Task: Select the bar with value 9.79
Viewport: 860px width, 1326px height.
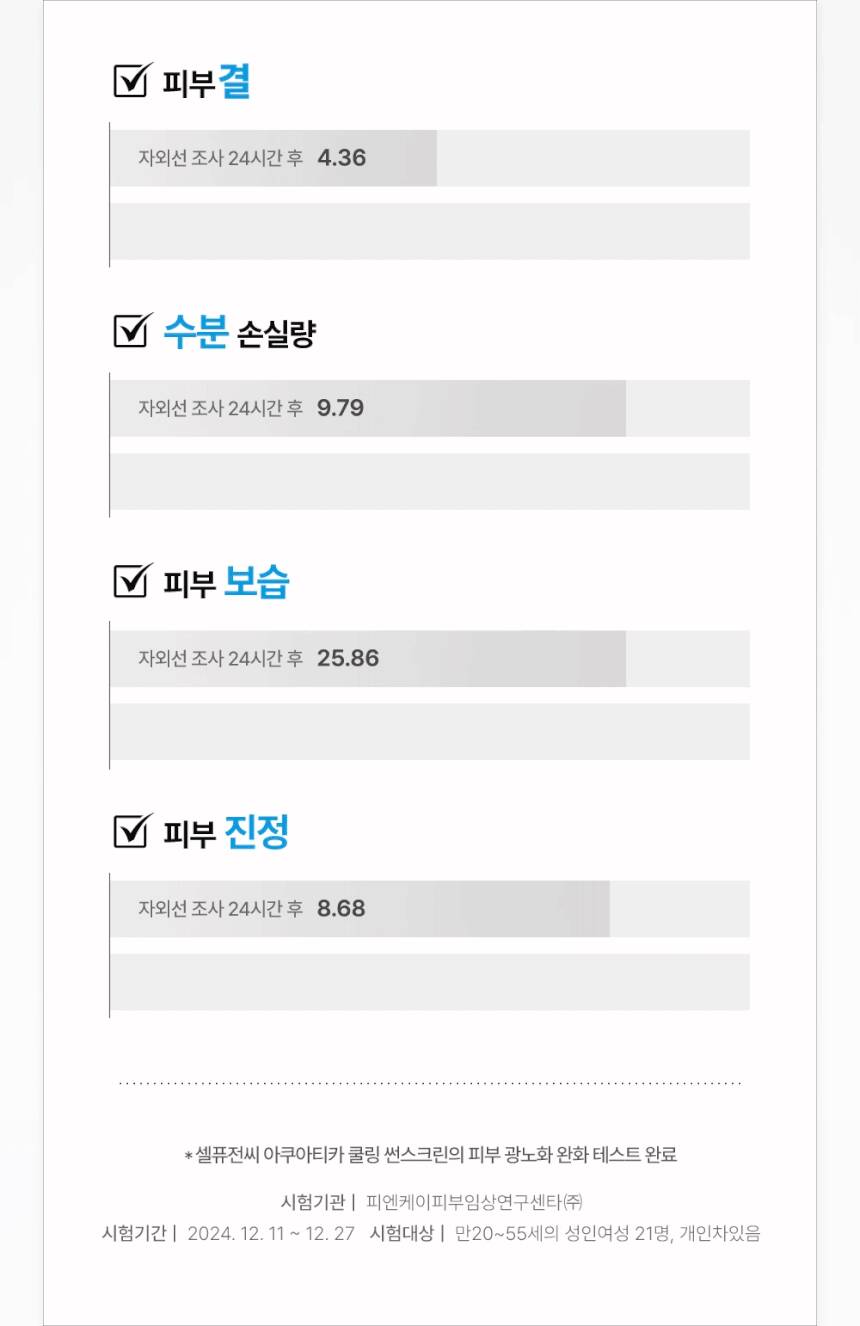Action: point(367,408)
